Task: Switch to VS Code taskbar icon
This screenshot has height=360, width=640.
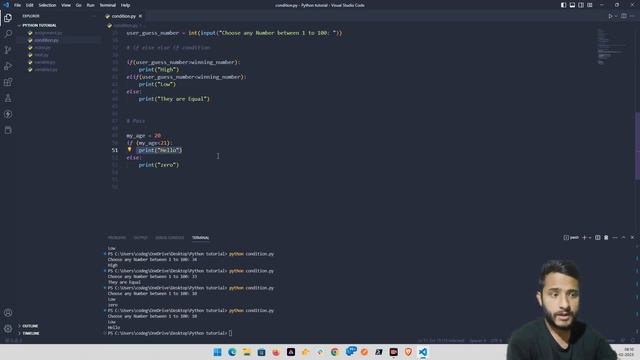Action: click(423, 352)
